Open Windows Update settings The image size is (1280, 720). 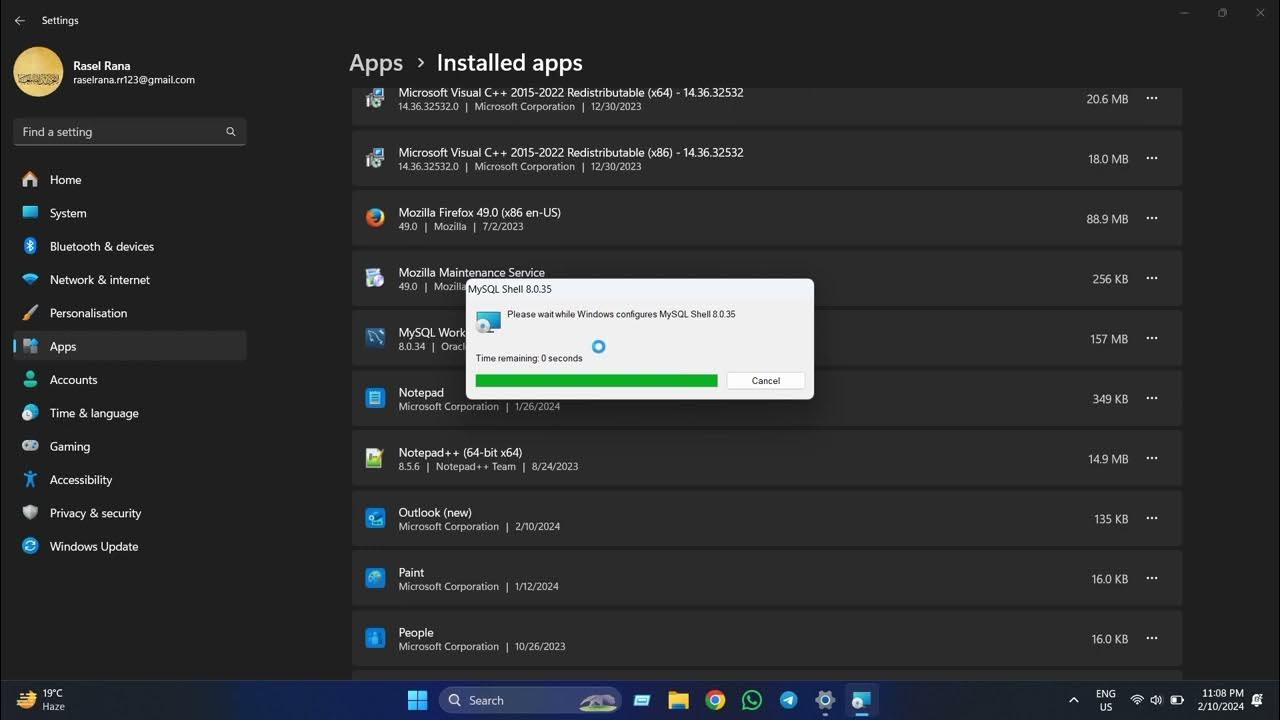pos(130,546)
